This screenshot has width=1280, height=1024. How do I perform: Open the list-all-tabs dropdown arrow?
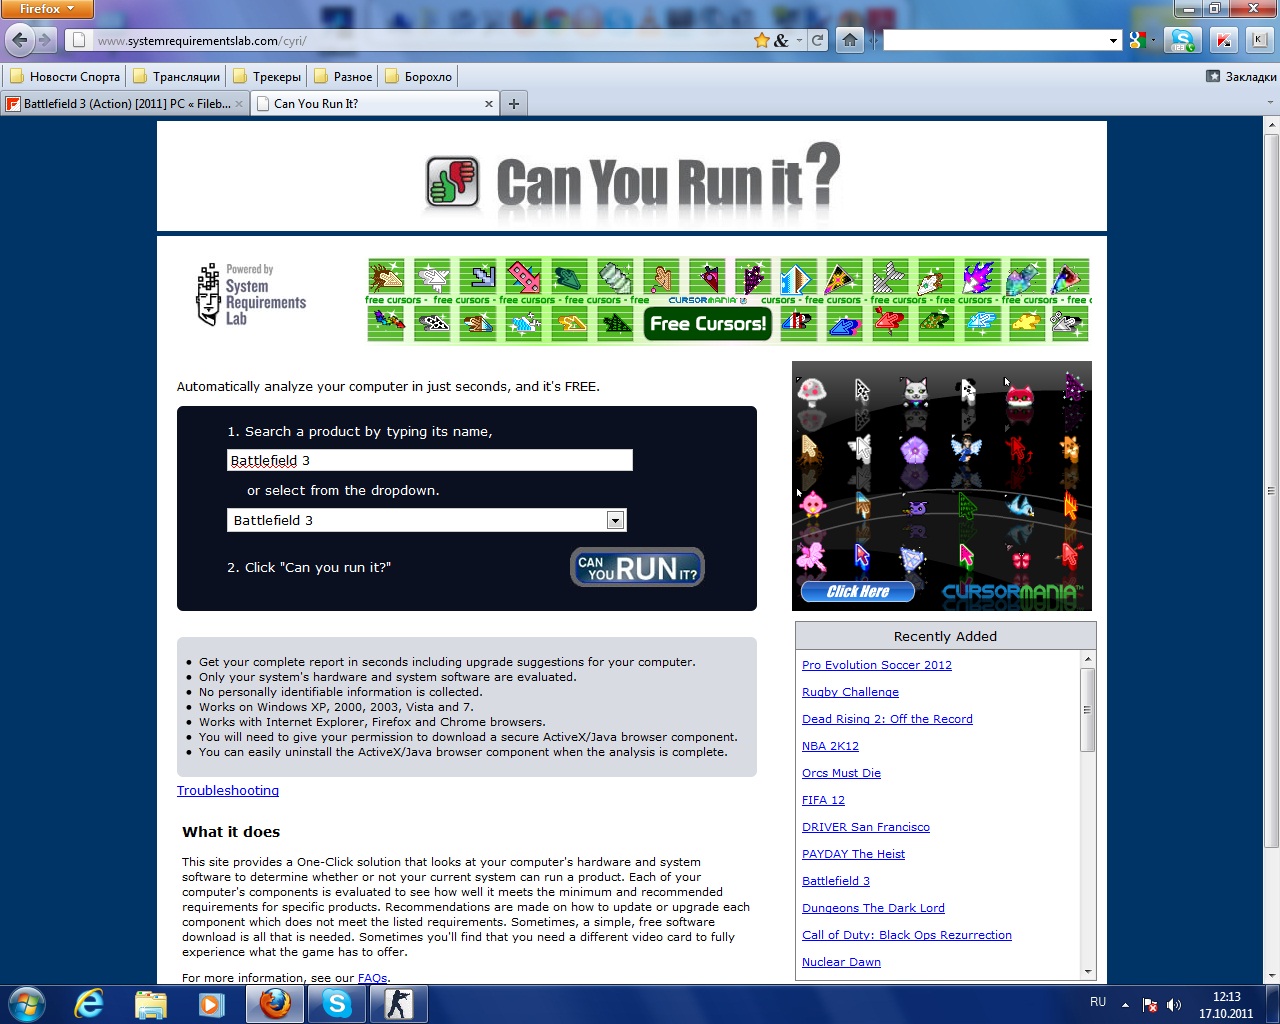1270,103
